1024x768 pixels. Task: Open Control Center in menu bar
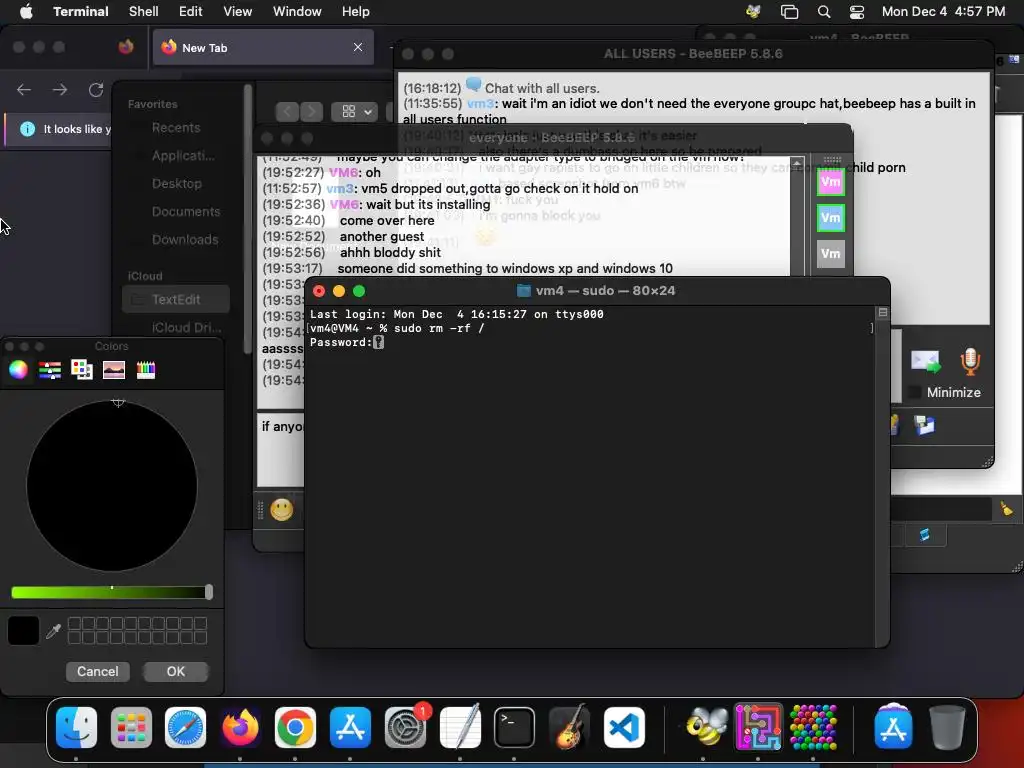click(x=857, y=12)
